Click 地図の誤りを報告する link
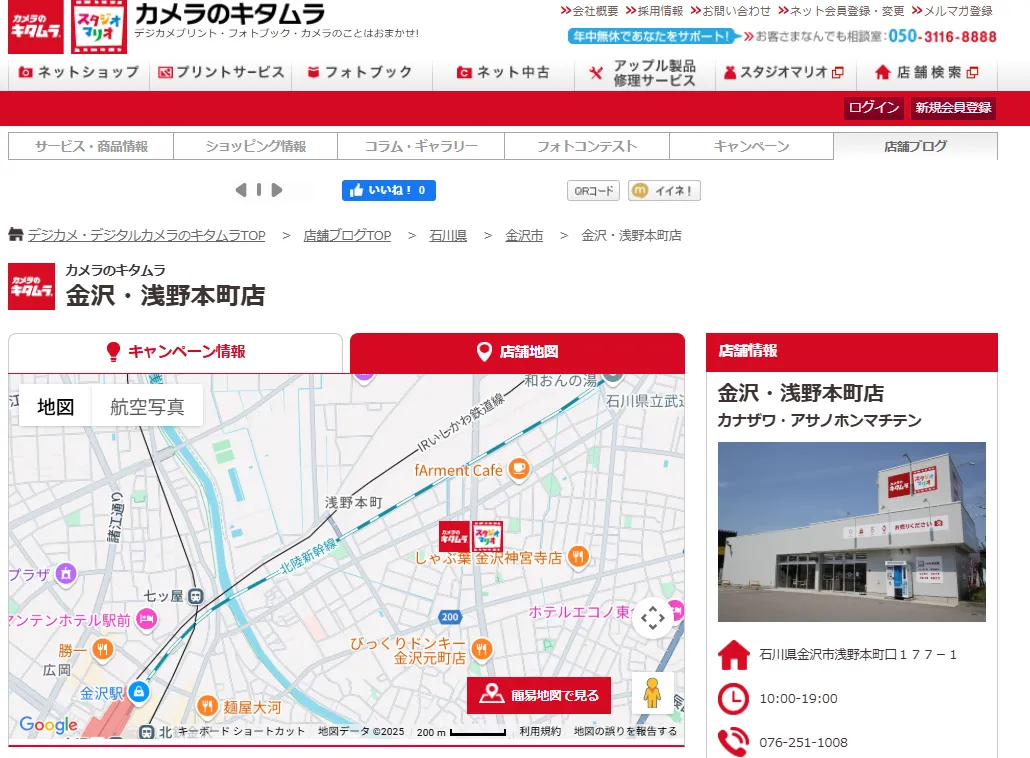Screen dimensions: 1030x758 coord(625,731)
